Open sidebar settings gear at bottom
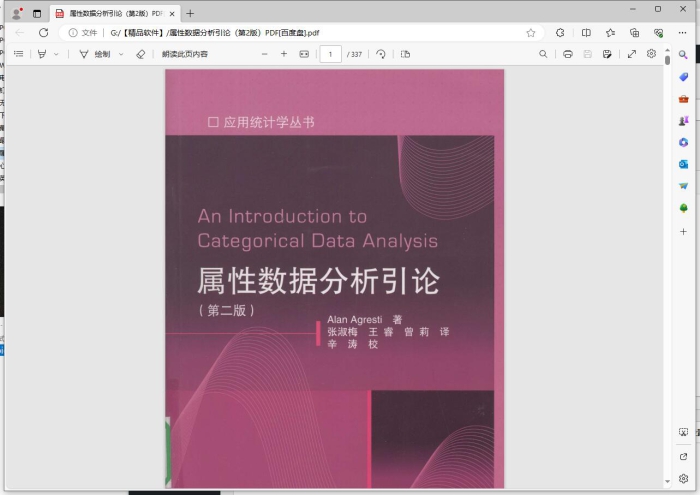 click(x=683, y=478)
